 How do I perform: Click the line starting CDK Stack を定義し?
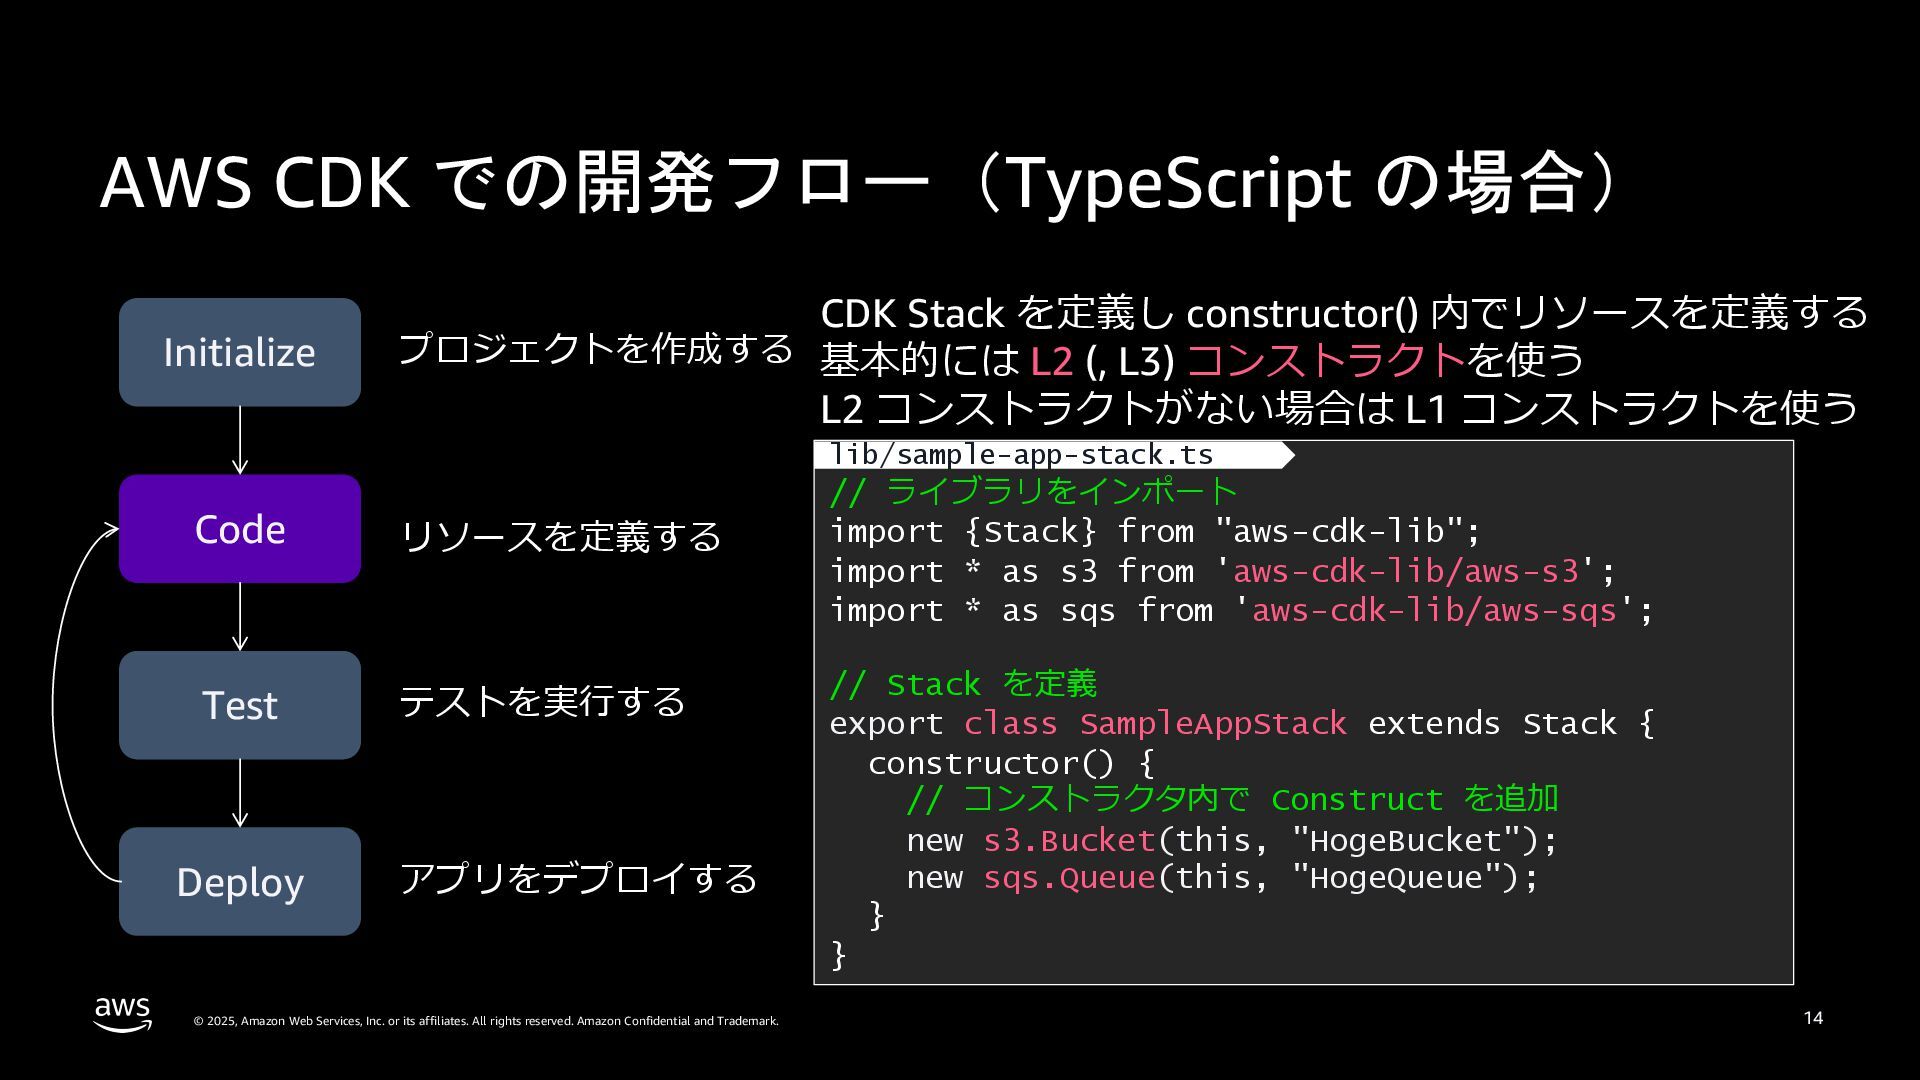pos(1344,313)
